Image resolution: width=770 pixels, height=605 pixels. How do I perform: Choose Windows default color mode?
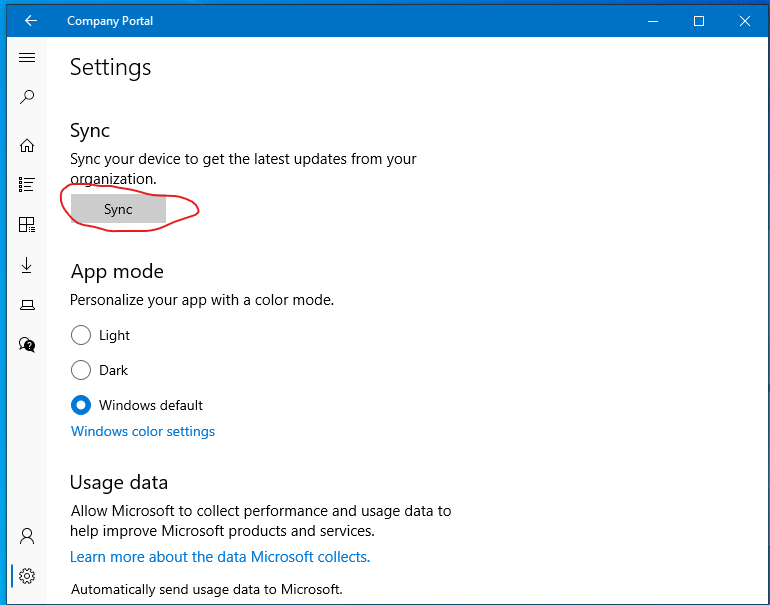137,405
